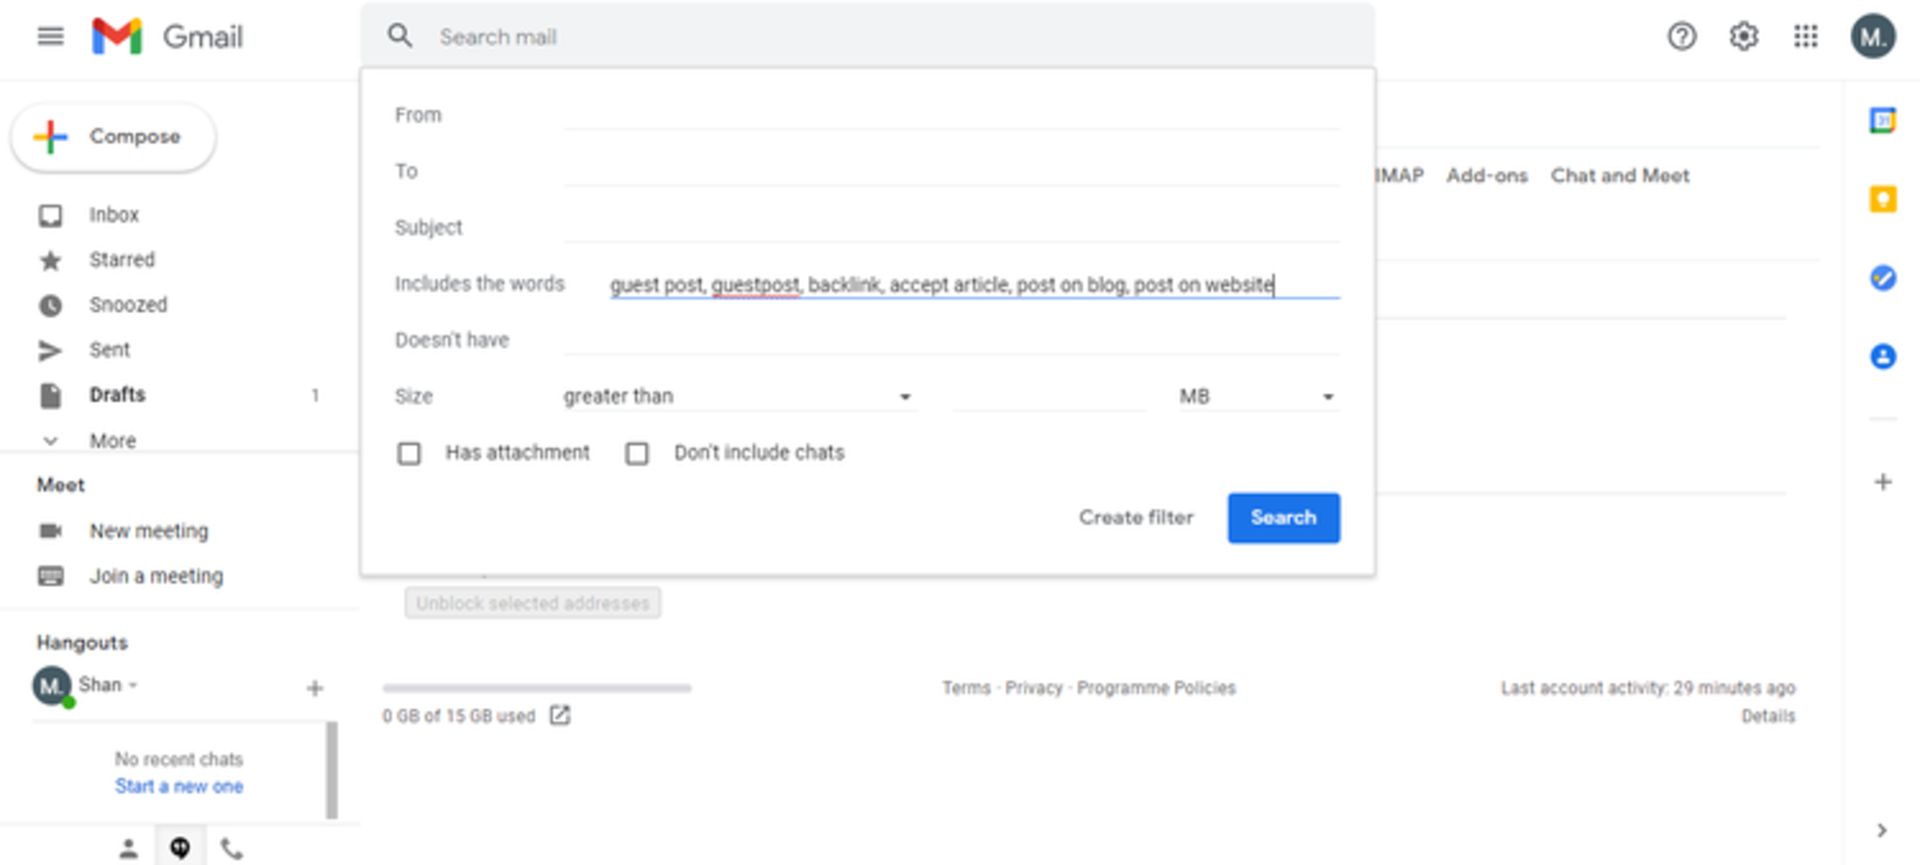This screenshot has width=1920, height=865.
Task: Click the Support help question icon
Action: click(x=1681, y=37)
